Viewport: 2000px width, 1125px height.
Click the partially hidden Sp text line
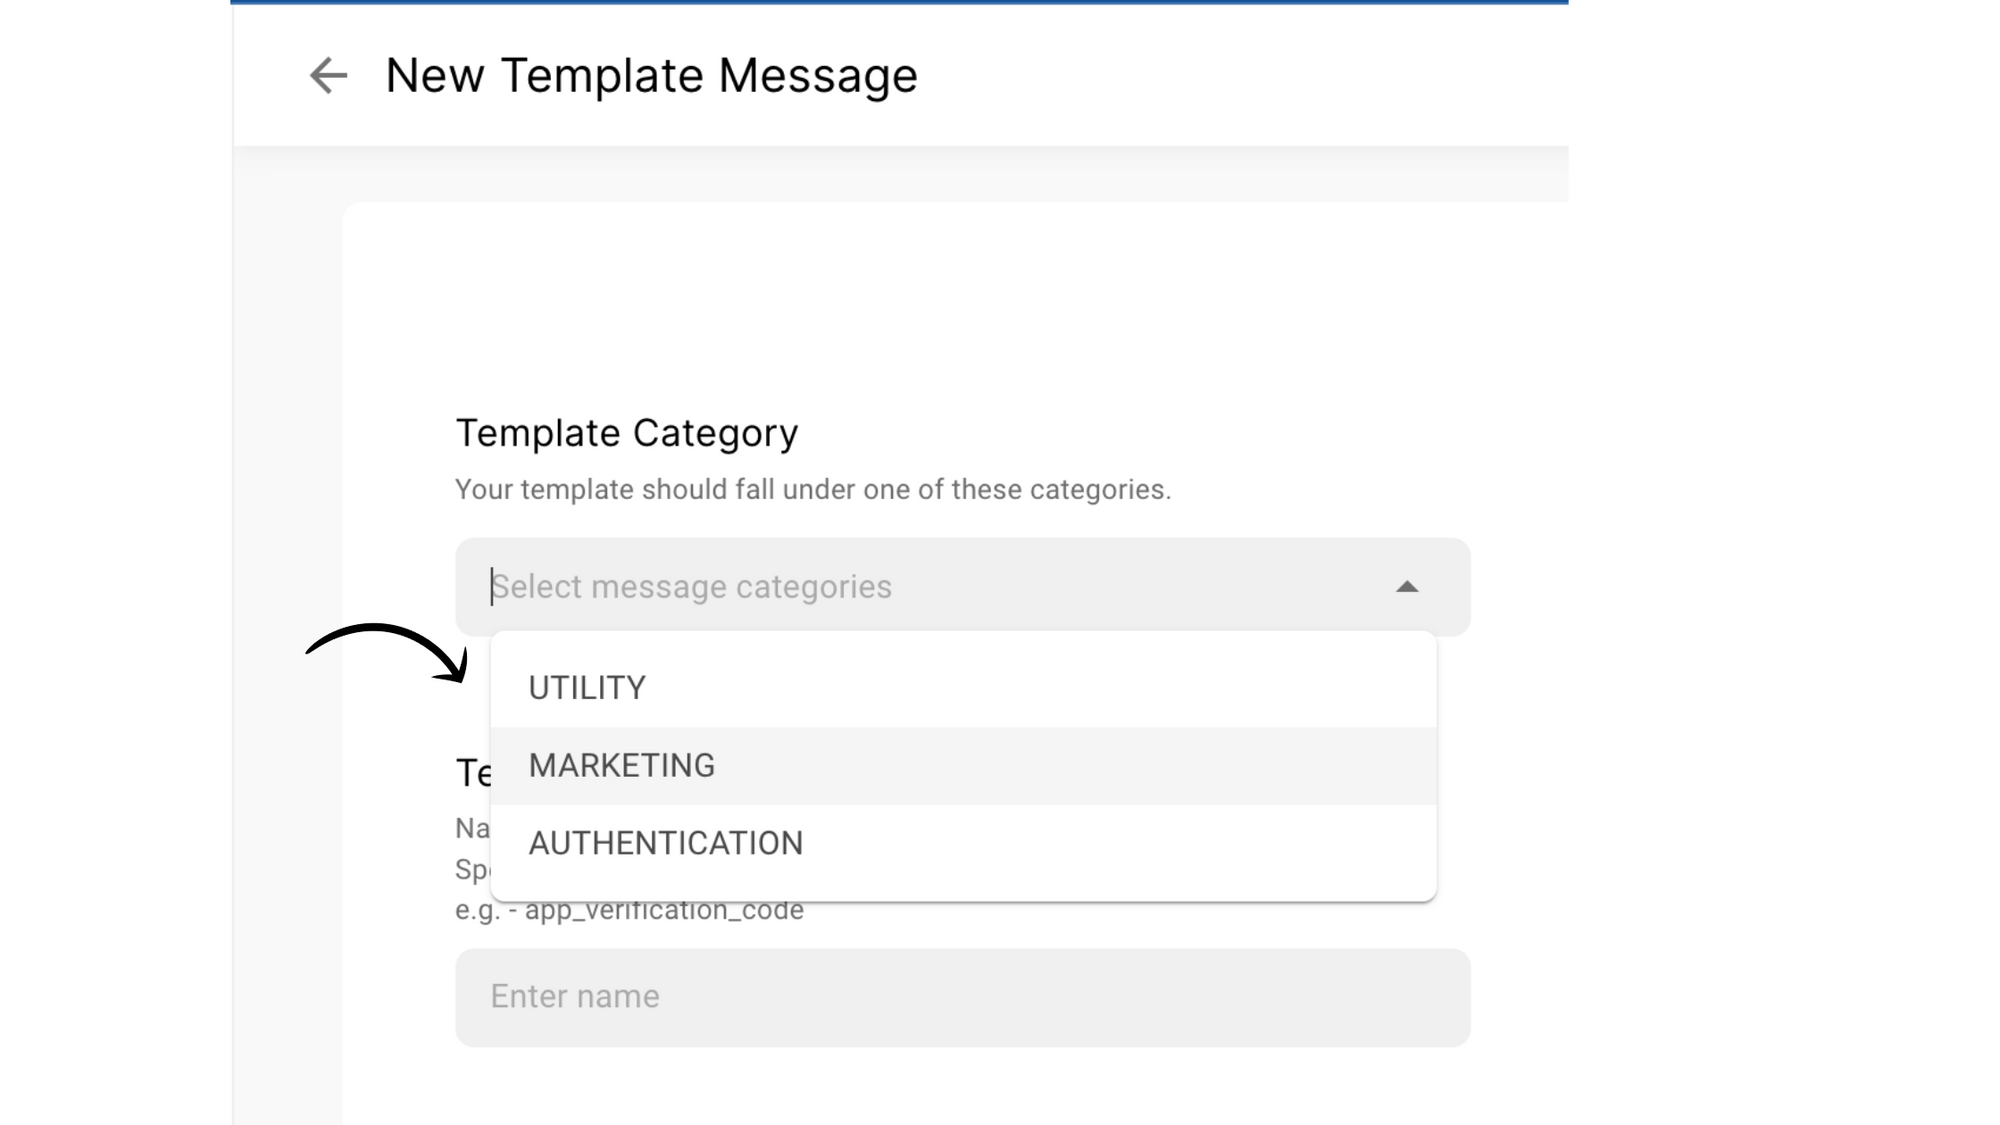pos(471,870)
